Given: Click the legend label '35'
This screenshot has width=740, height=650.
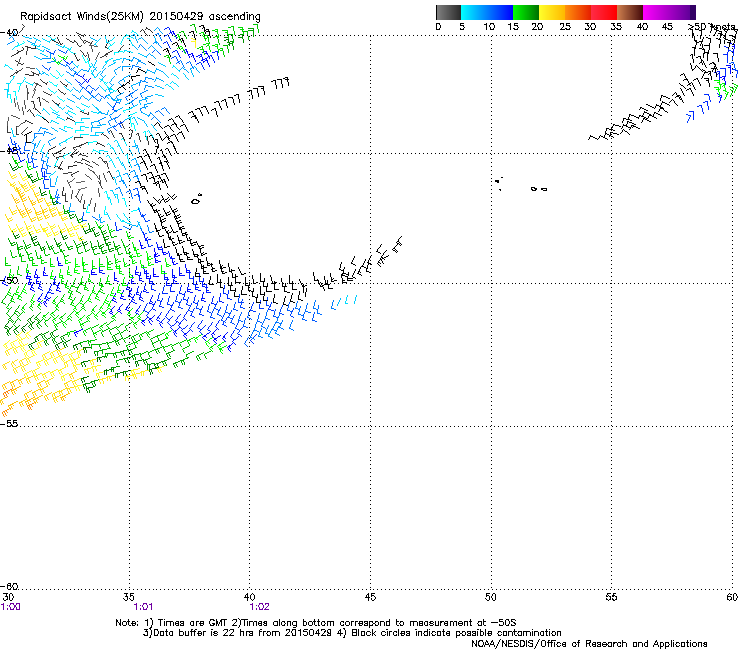Looking at the screenshot, I should pos(616,27).
